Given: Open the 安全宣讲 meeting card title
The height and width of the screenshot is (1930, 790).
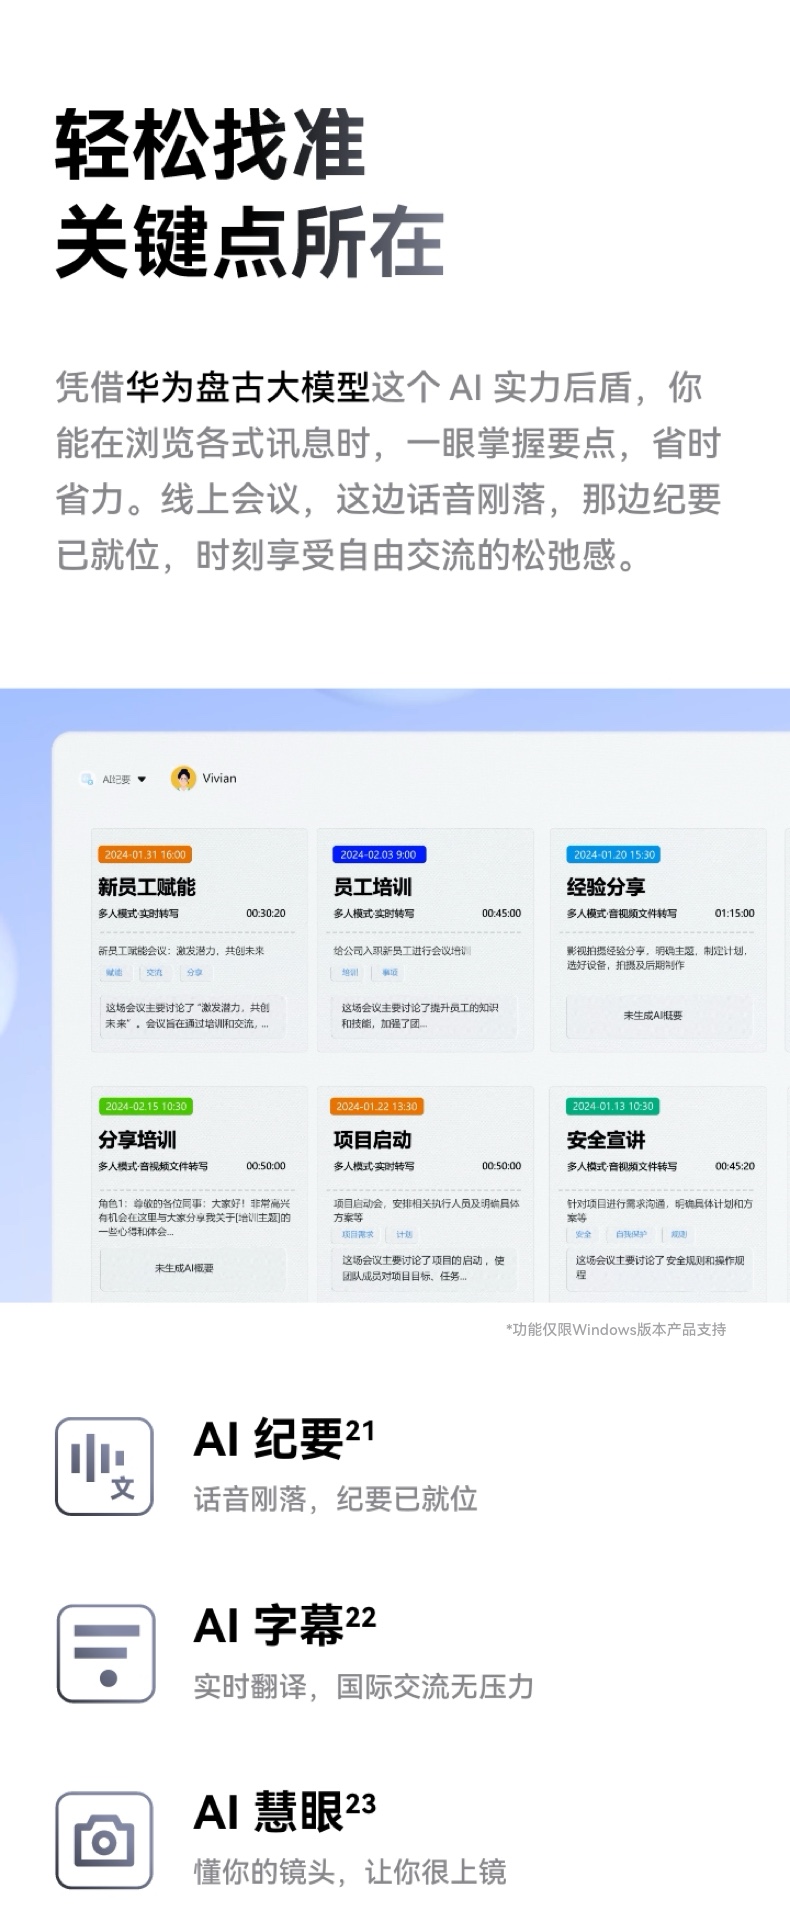Looking at the screenshot, I should [606, 1139].
